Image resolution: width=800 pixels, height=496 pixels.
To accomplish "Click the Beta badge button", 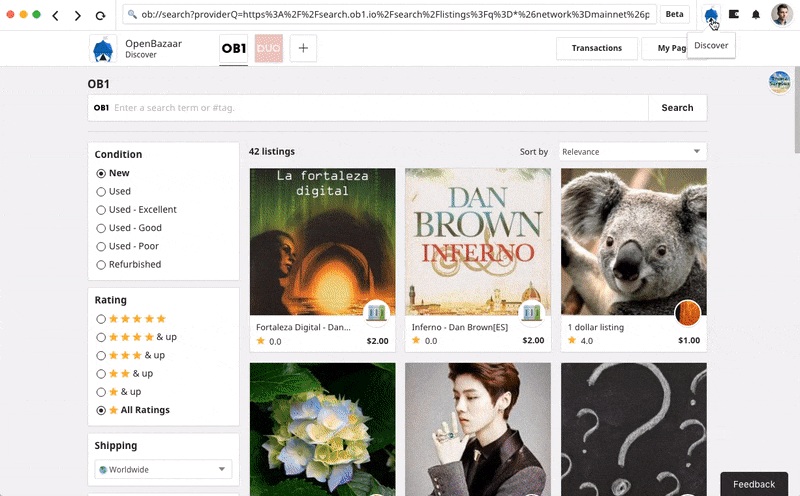I will 674,14.
